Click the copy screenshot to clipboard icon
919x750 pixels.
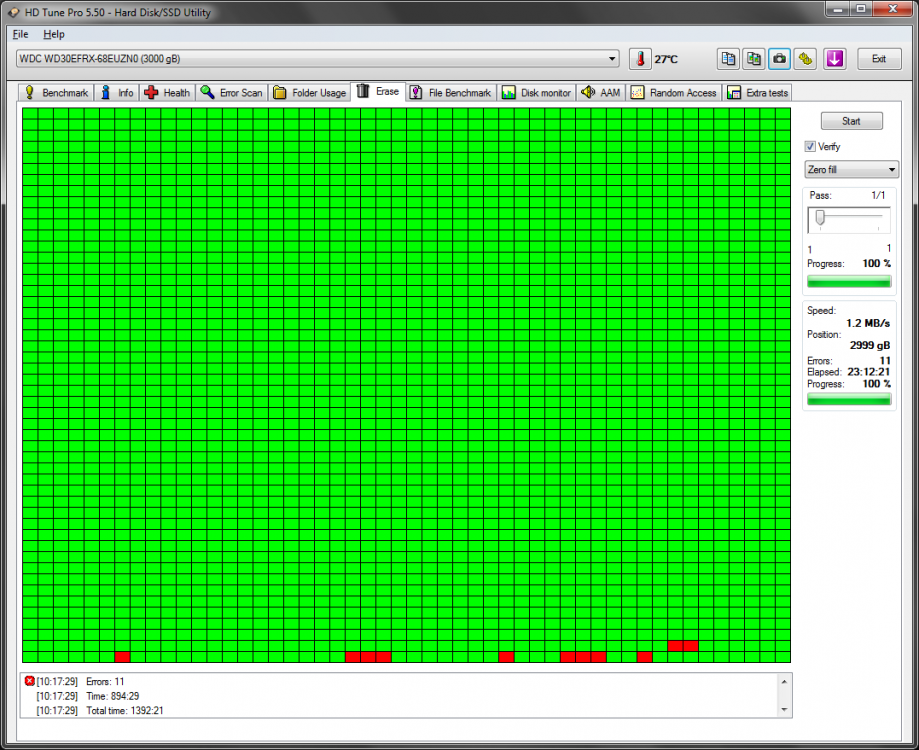point(754,59)
